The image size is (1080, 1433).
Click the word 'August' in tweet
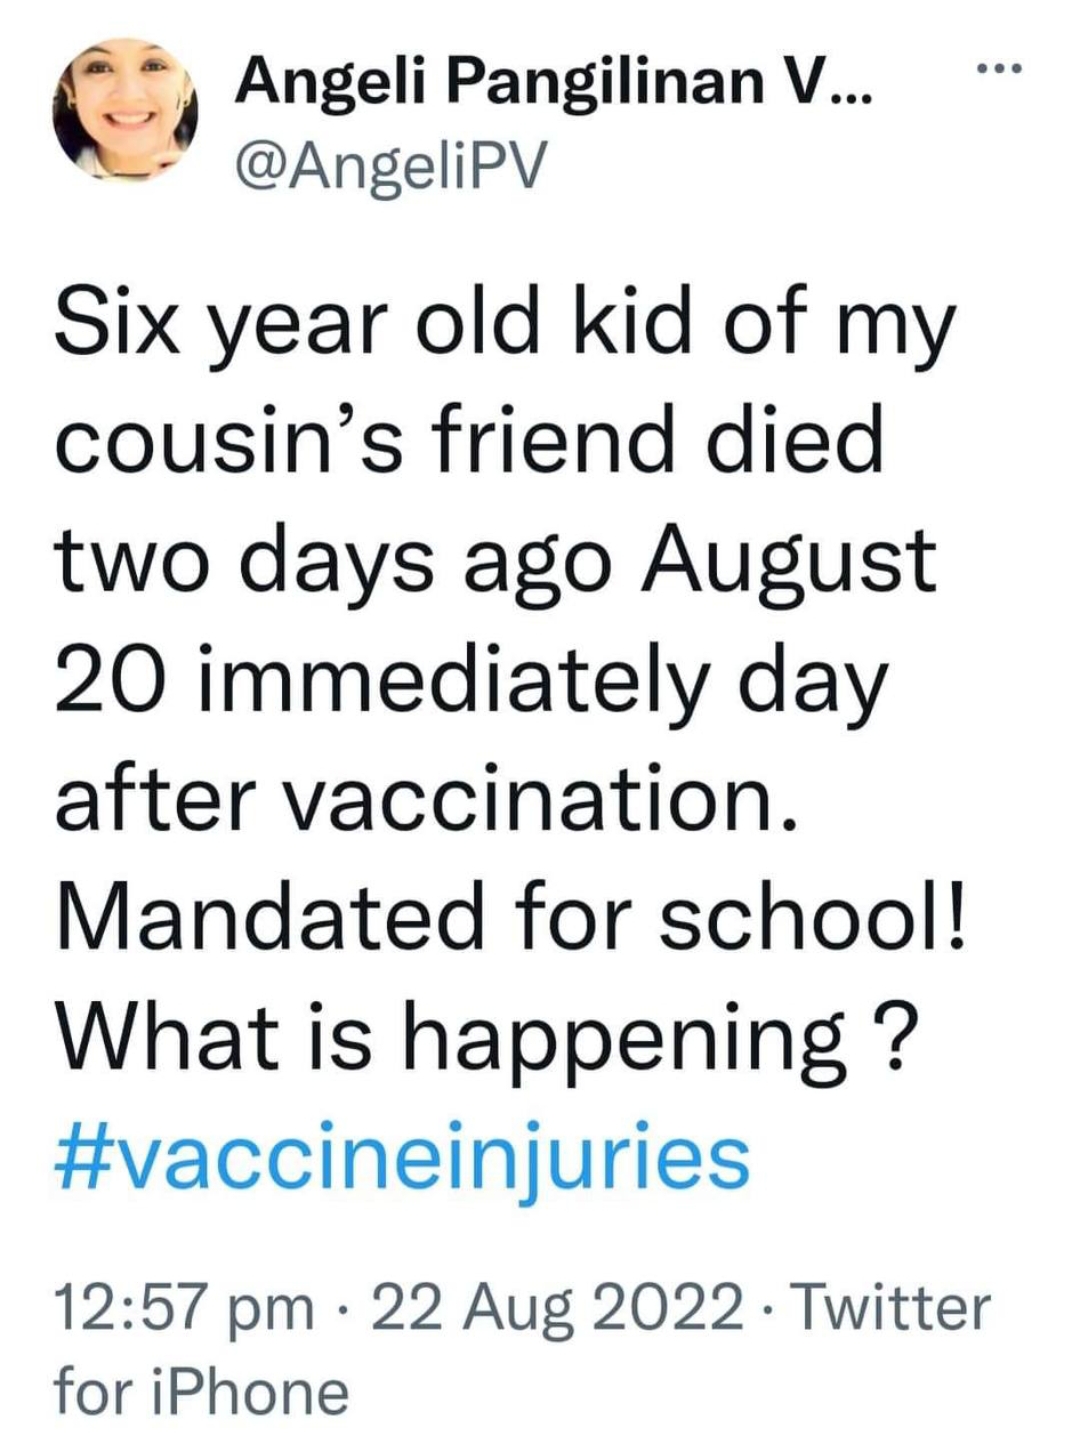tap(789, 563)
